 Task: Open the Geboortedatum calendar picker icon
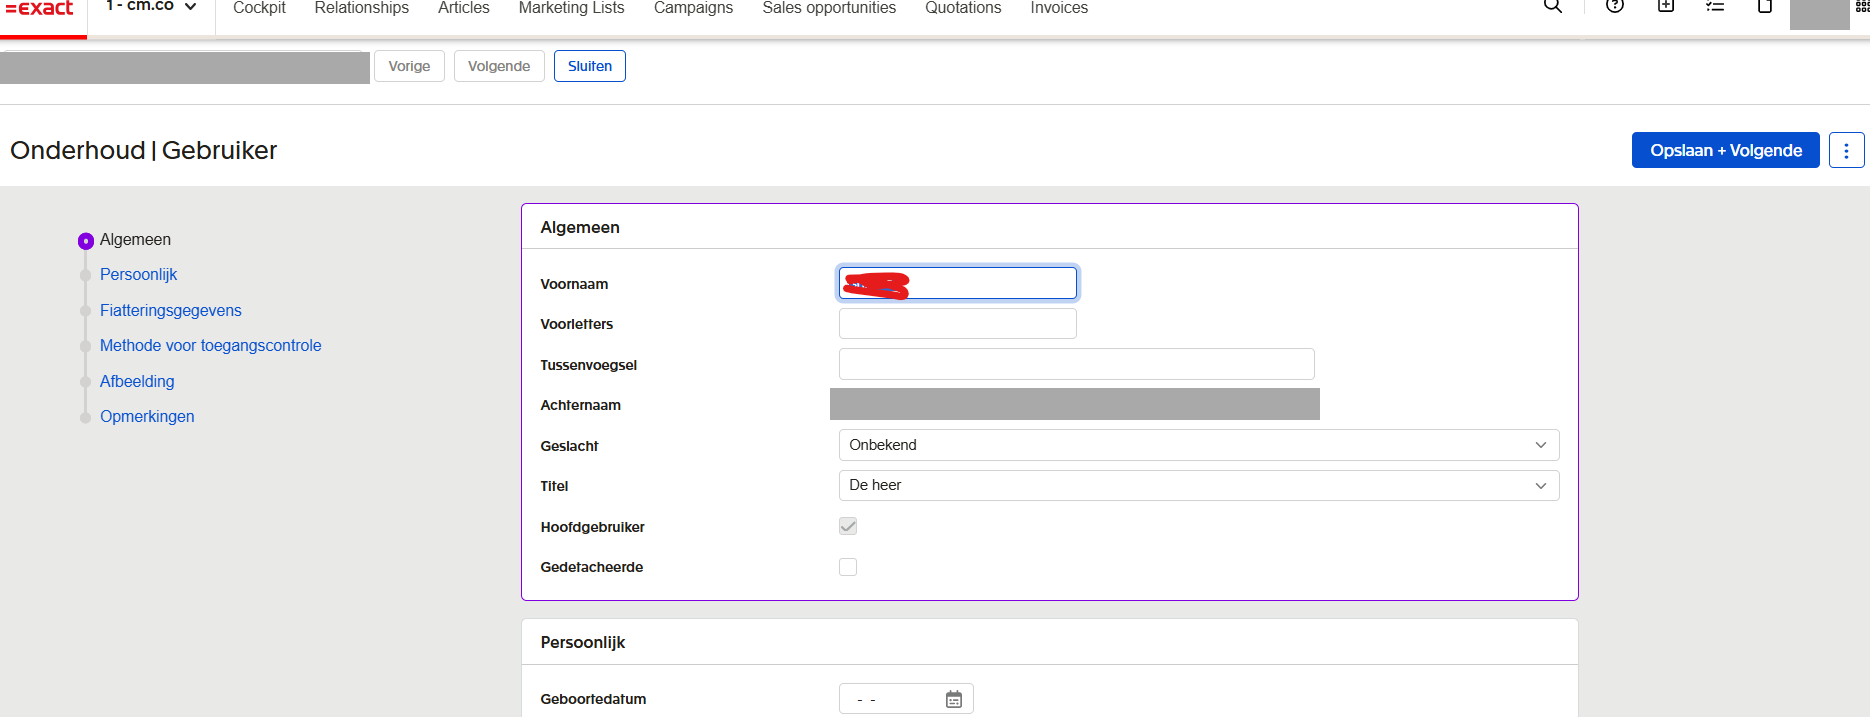pos(954,699)
